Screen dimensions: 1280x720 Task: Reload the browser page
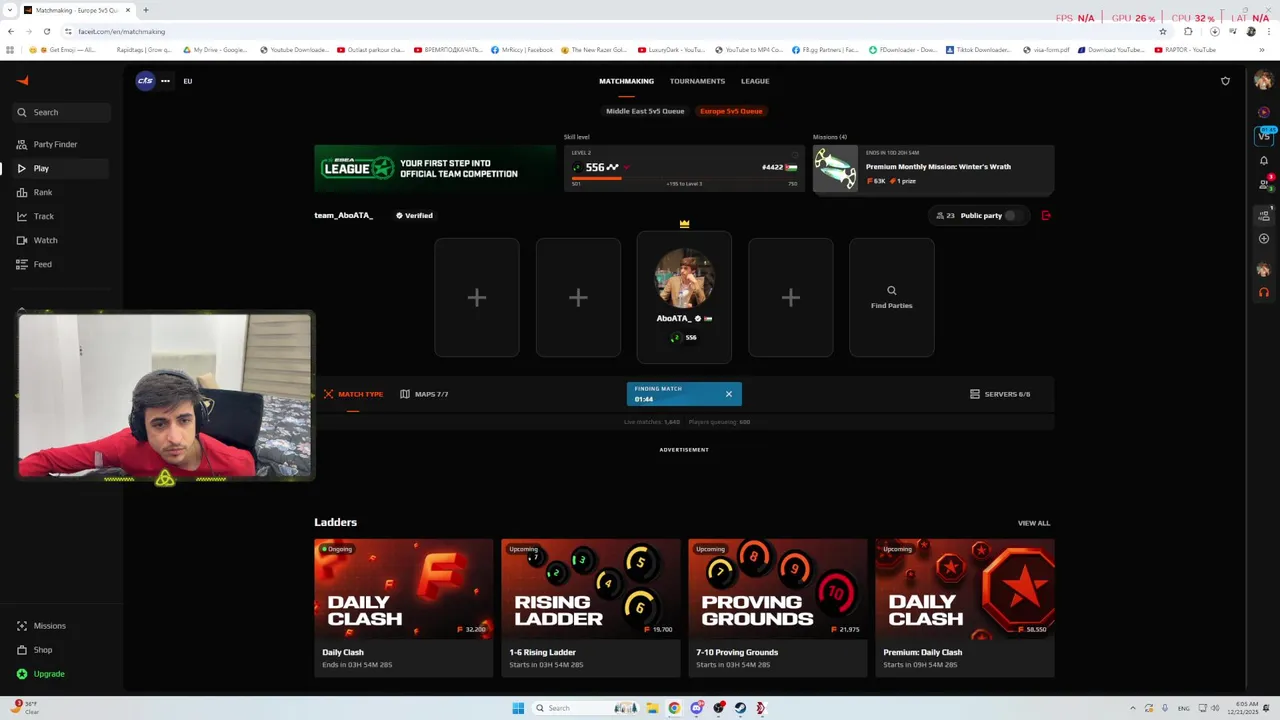click(x=46, y=31)
